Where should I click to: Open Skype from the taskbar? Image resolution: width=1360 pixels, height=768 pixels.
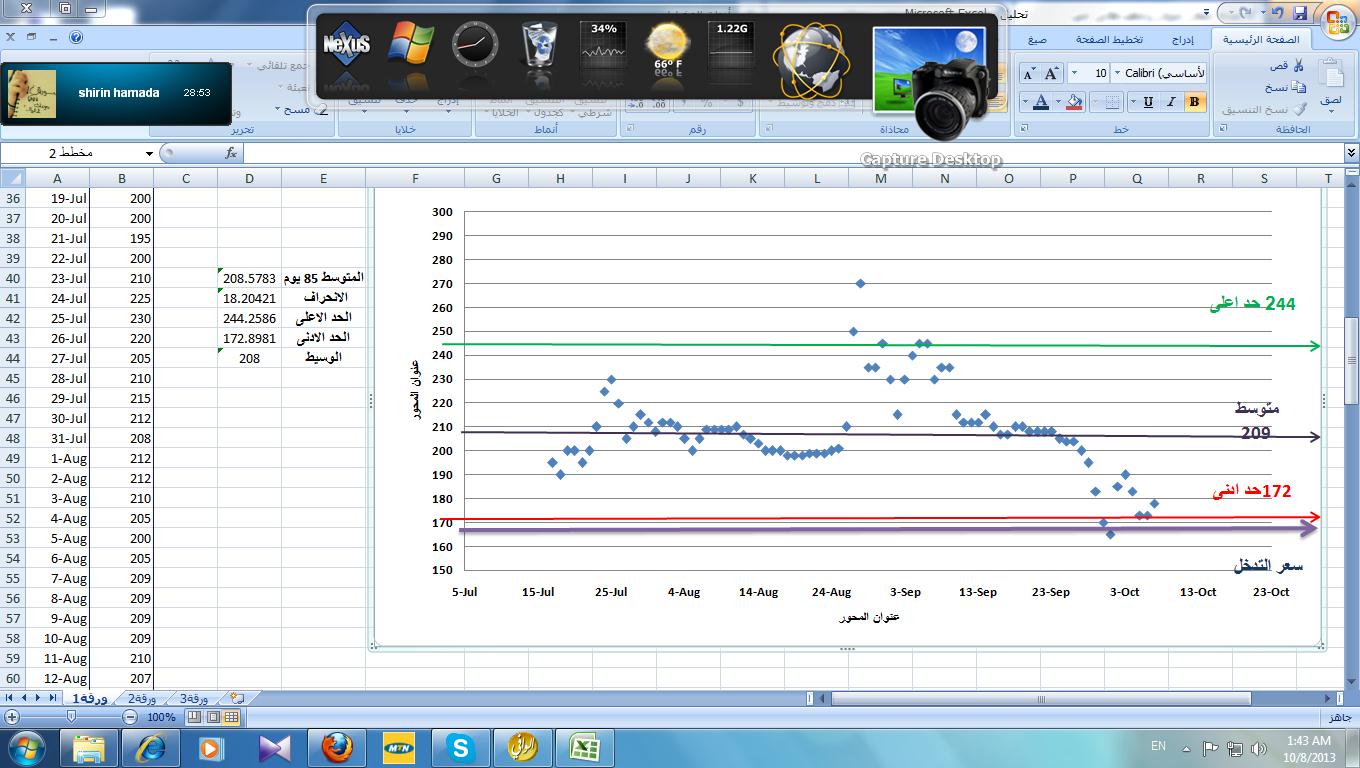point(460,748)
